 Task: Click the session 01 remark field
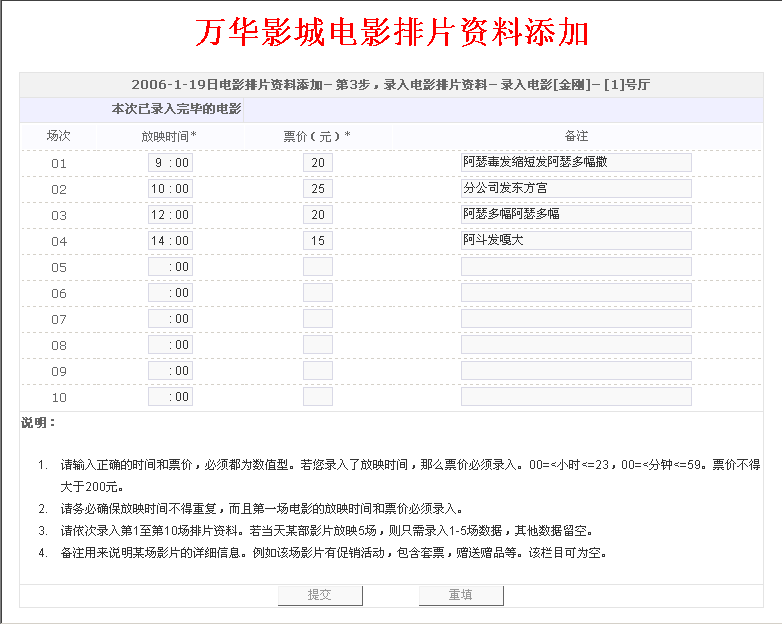tap(576, 162)
